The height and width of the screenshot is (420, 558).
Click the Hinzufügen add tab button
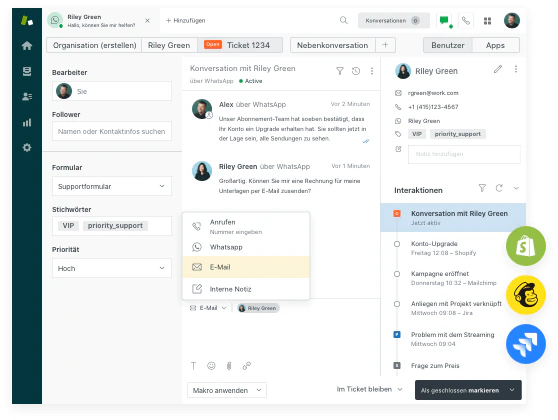click(x=186, y=21)
